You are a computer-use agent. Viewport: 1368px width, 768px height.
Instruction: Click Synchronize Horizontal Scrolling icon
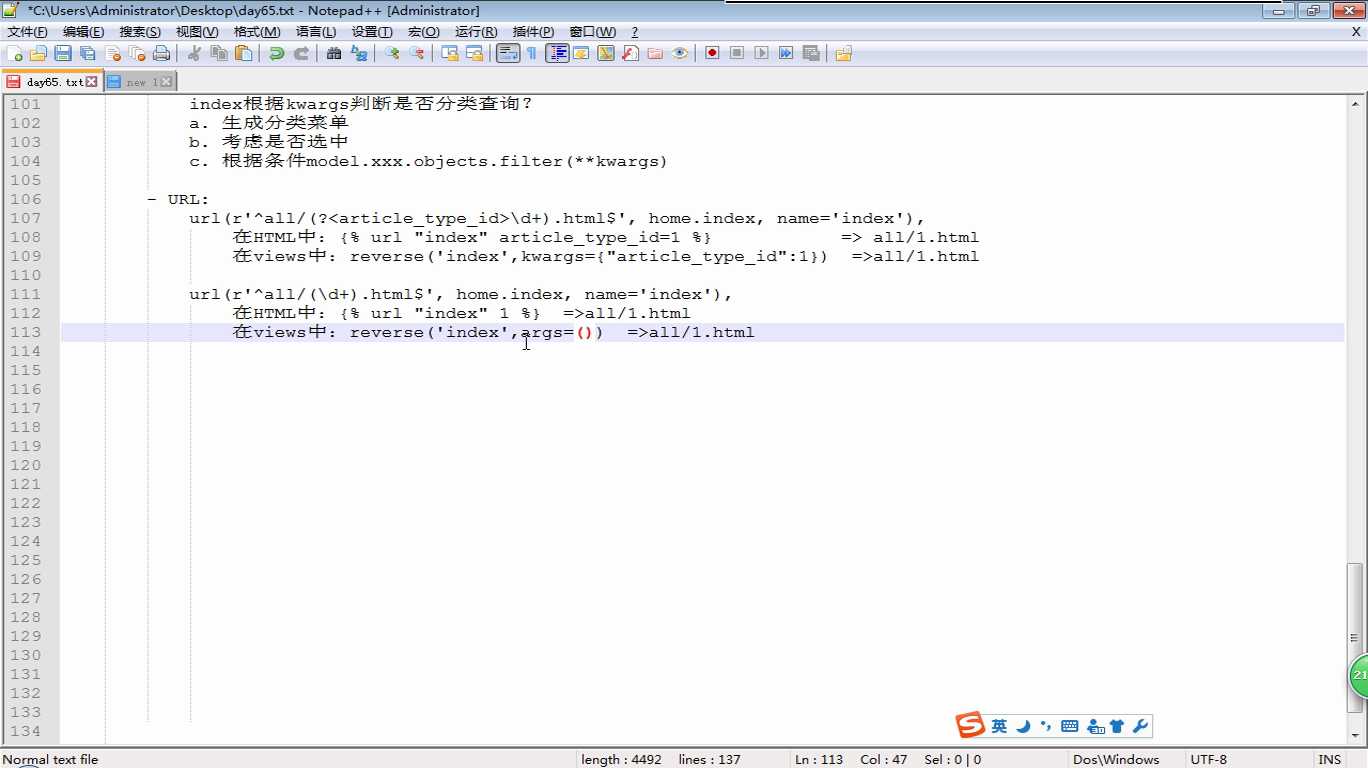(474, 53)
